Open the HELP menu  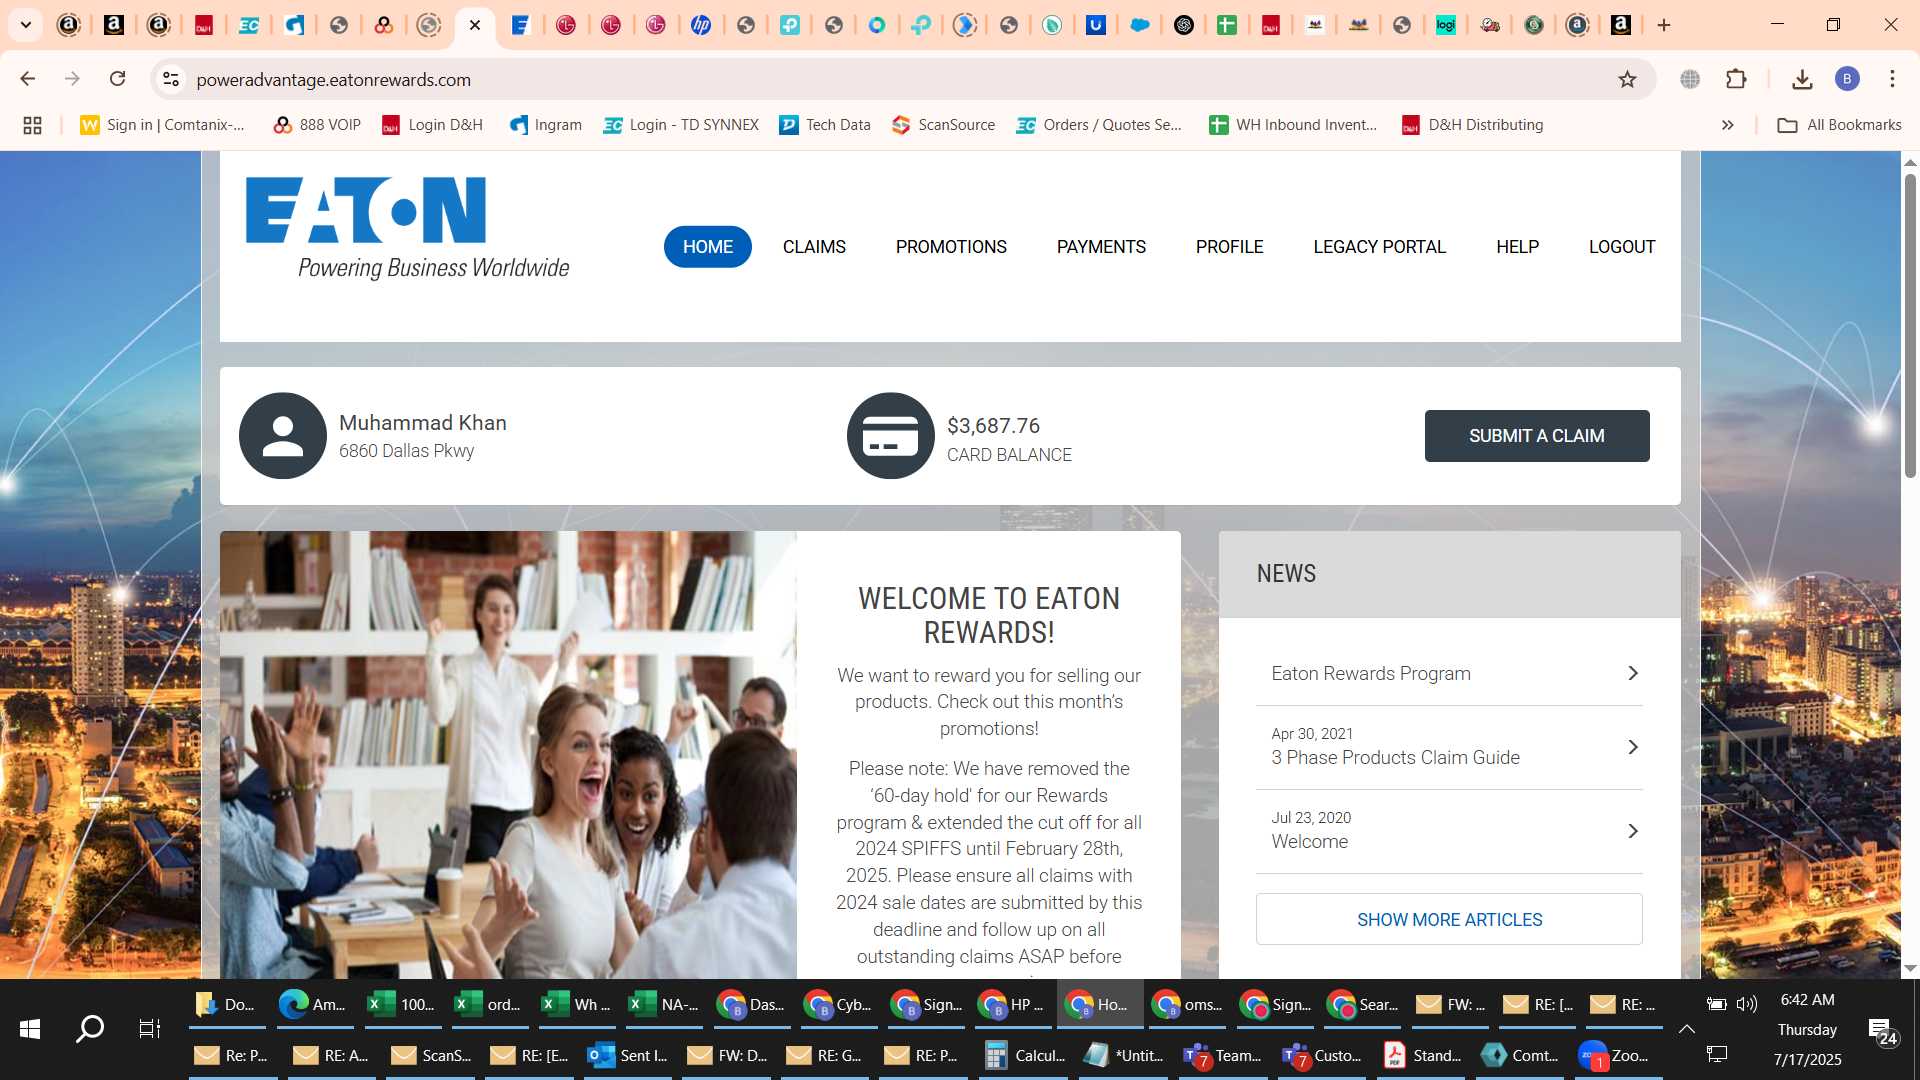tap(1517, 247)
